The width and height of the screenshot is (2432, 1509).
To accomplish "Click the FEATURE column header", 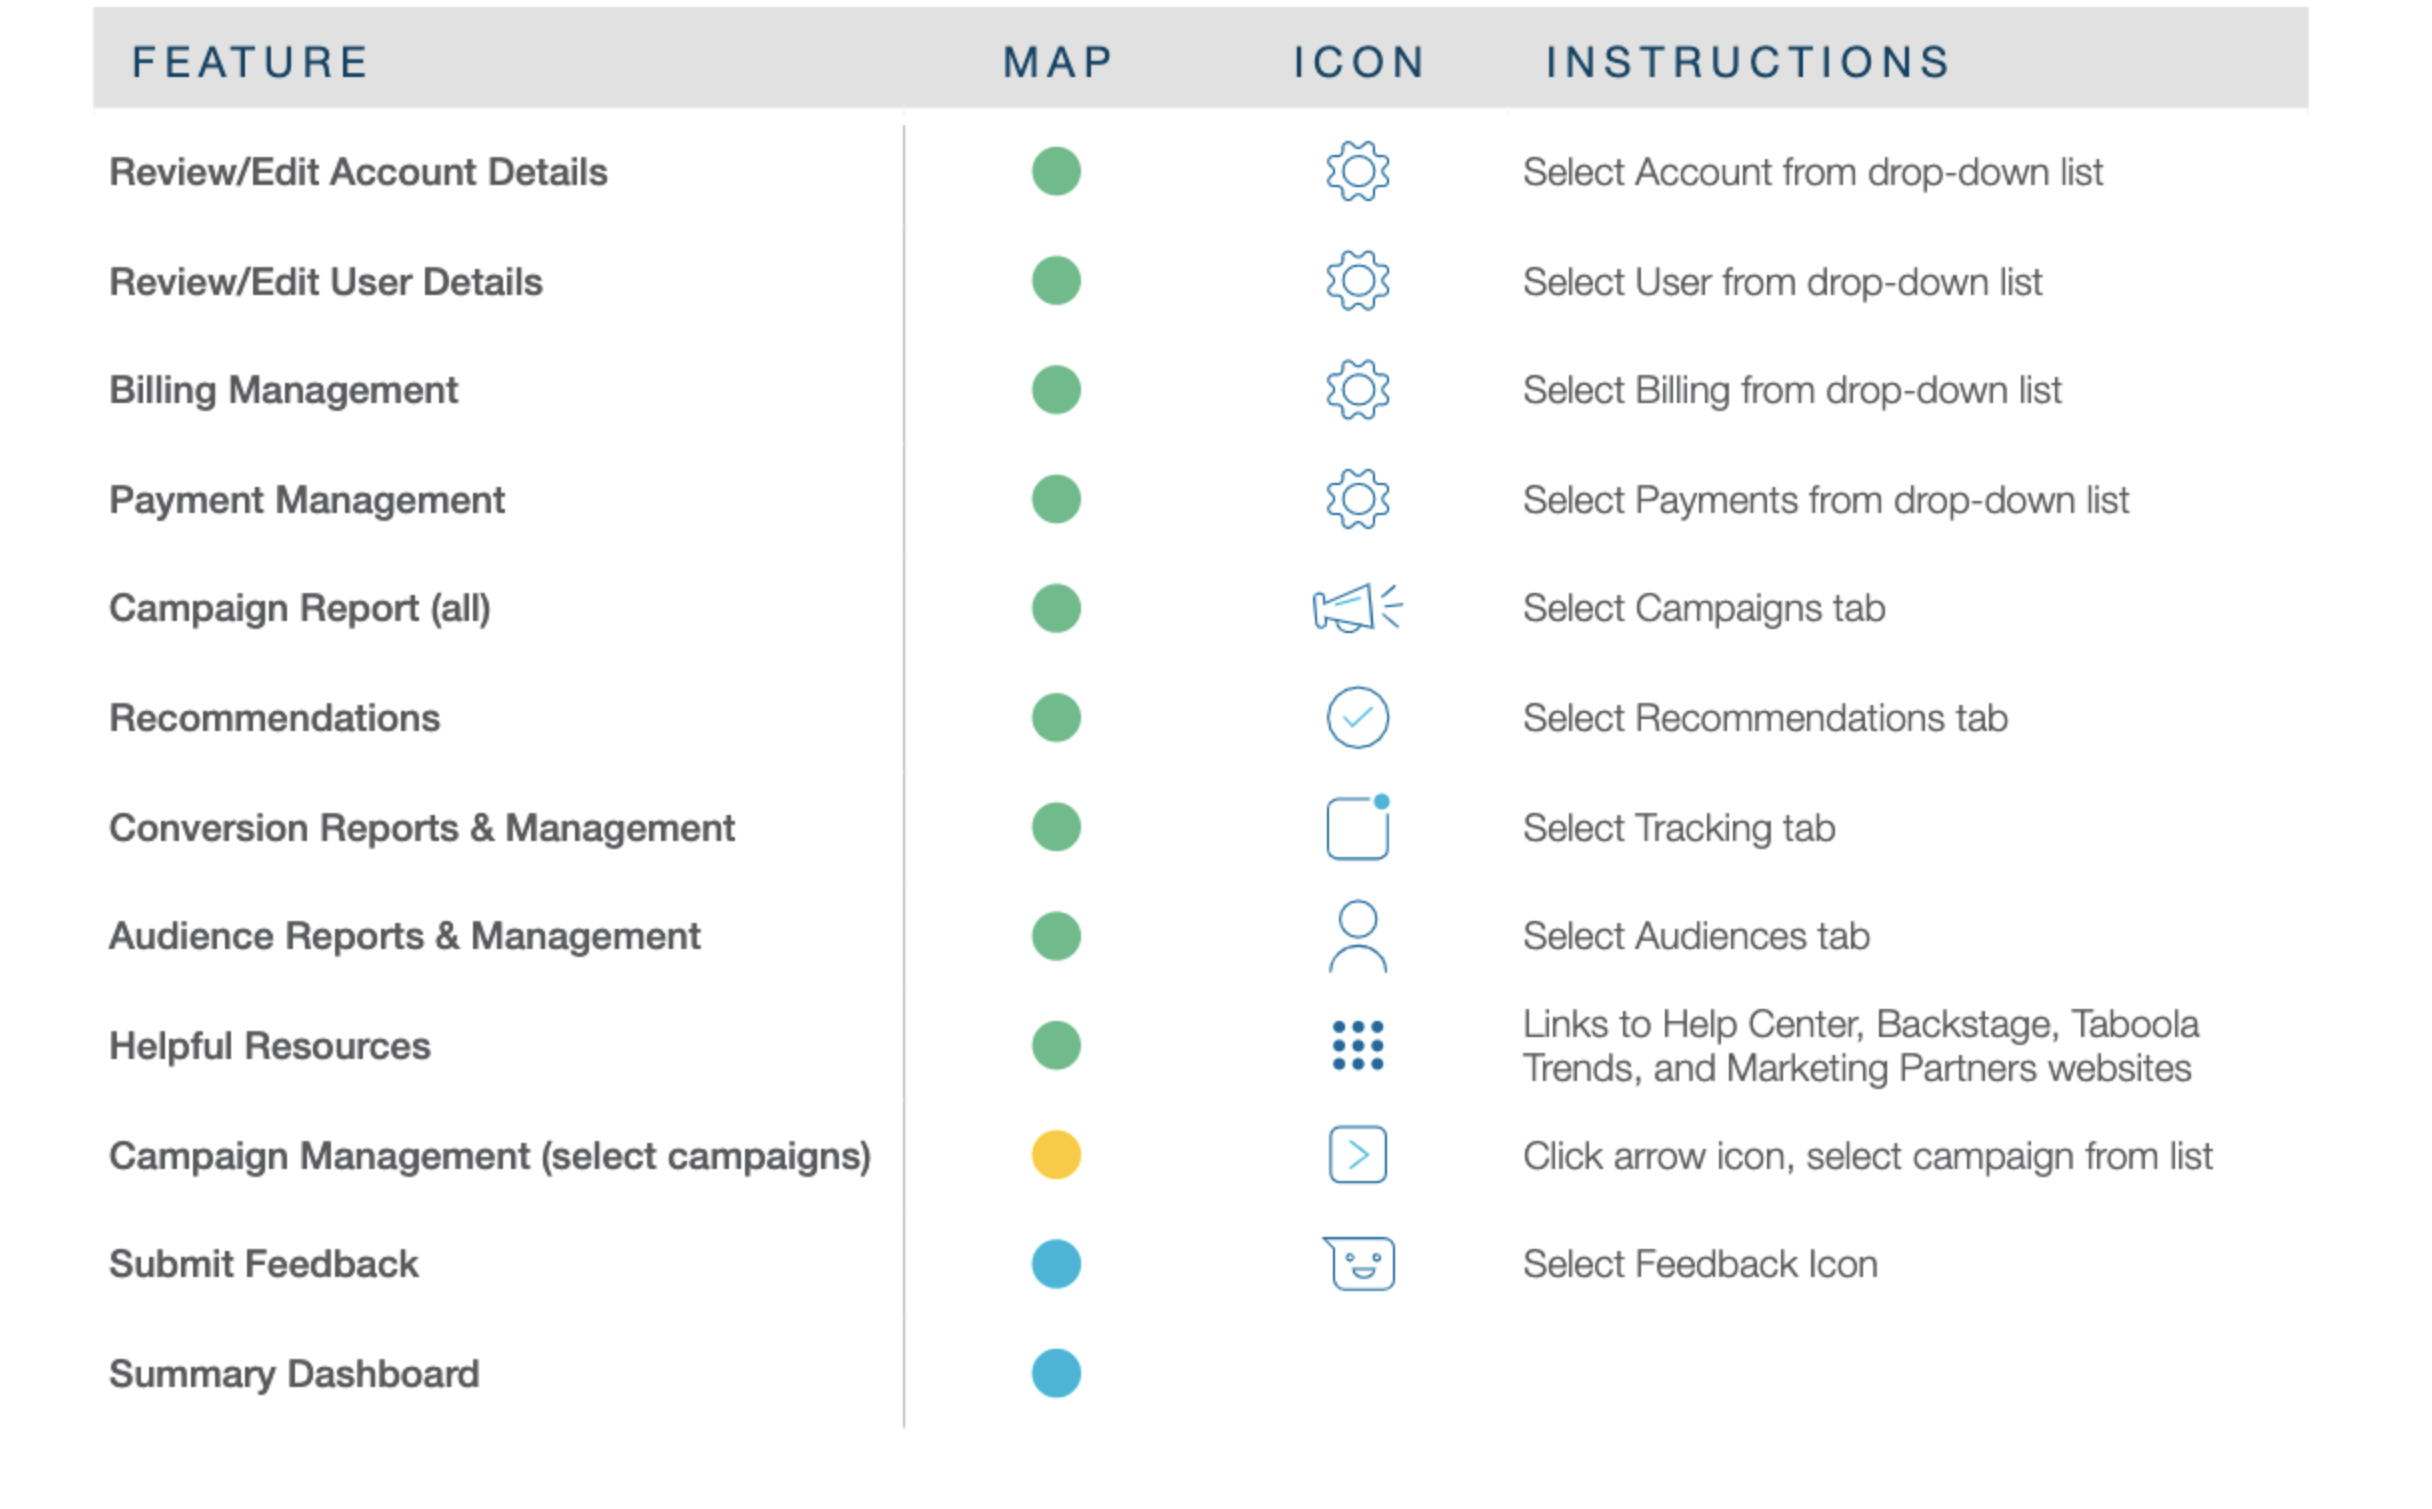I will pyautogui.click(x=250, y=62).
